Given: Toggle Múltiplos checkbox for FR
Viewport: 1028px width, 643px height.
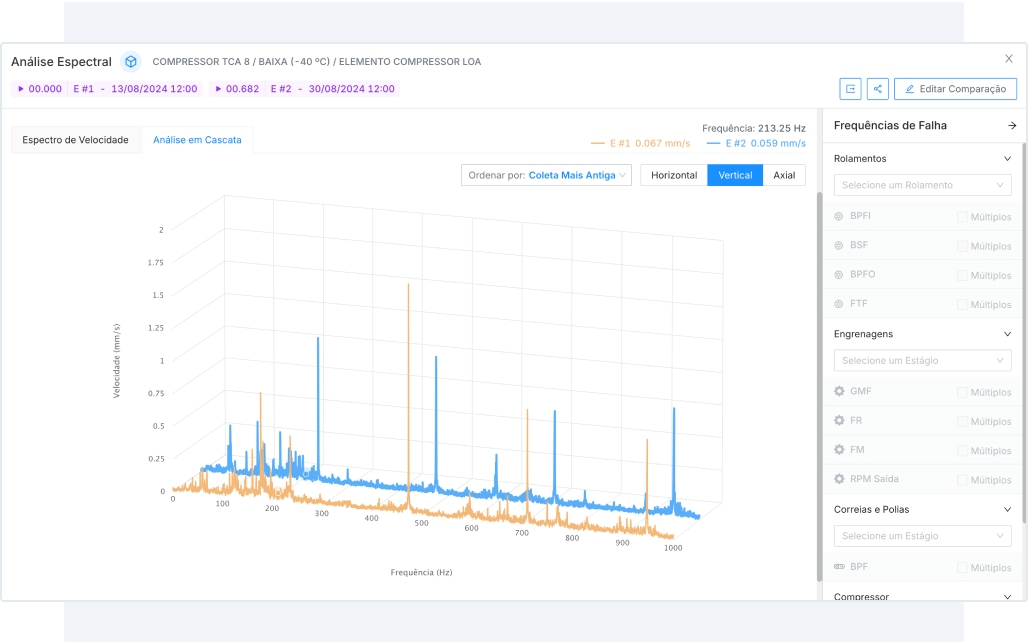Looking at the screenshot, I should click(x=962, y=421).
